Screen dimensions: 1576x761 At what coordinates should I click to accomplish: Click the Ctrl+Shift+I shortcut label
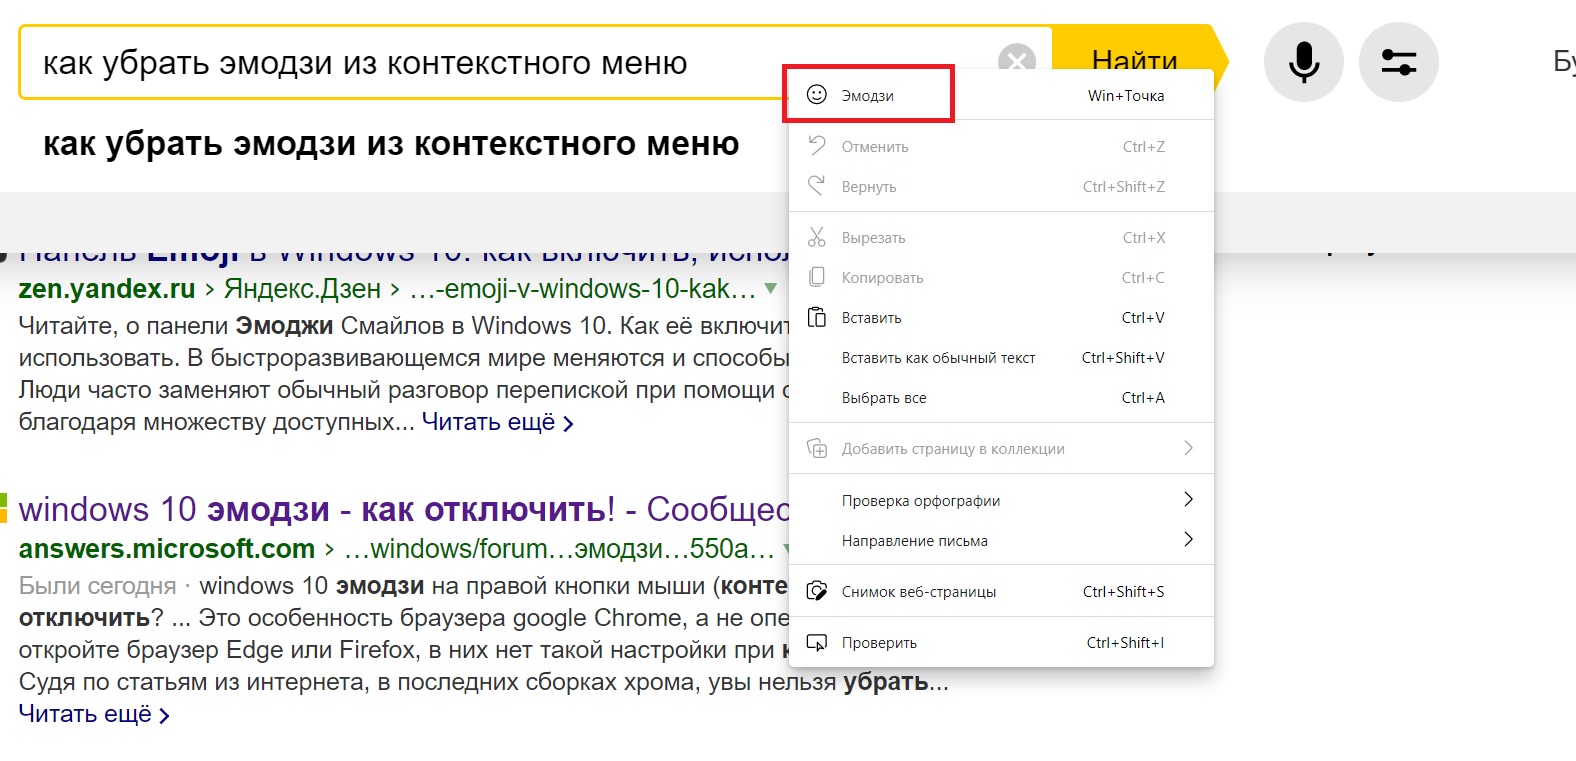1125,643
